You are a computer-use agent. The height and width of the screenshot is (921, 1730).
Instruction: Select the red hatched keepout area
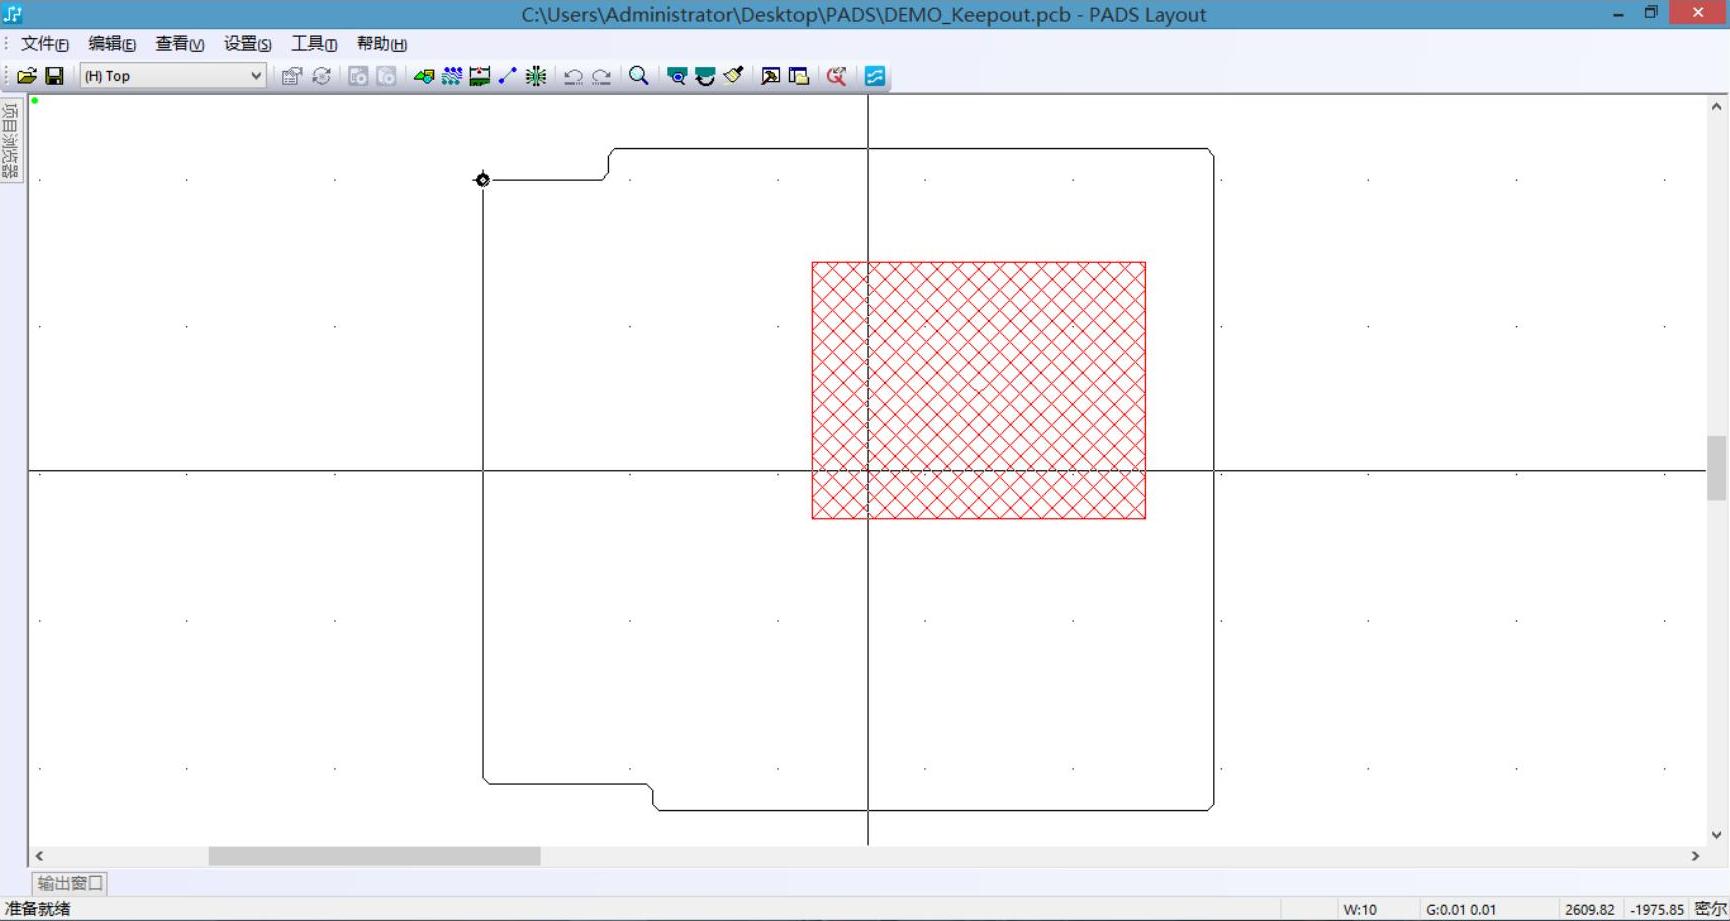[x=979, y=390]
